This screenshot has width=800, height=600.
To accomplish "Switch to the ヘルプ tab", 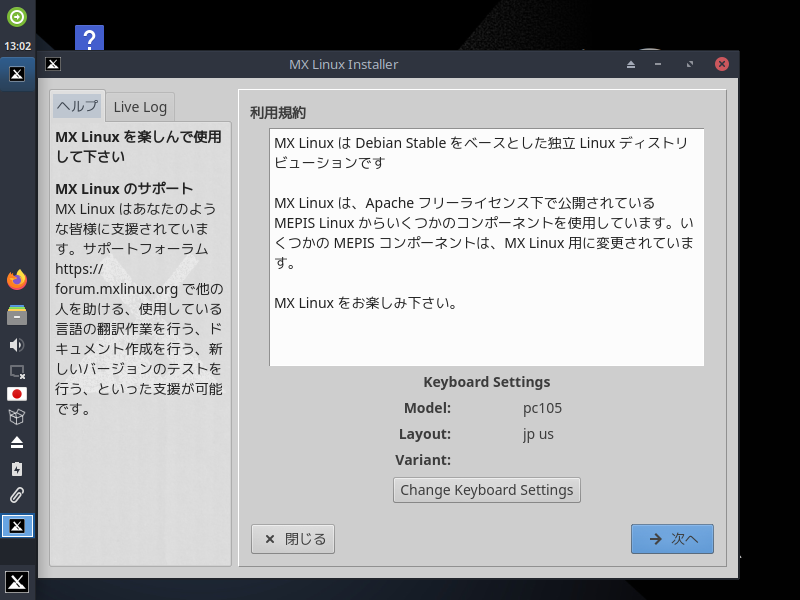I will pos(78,106).
